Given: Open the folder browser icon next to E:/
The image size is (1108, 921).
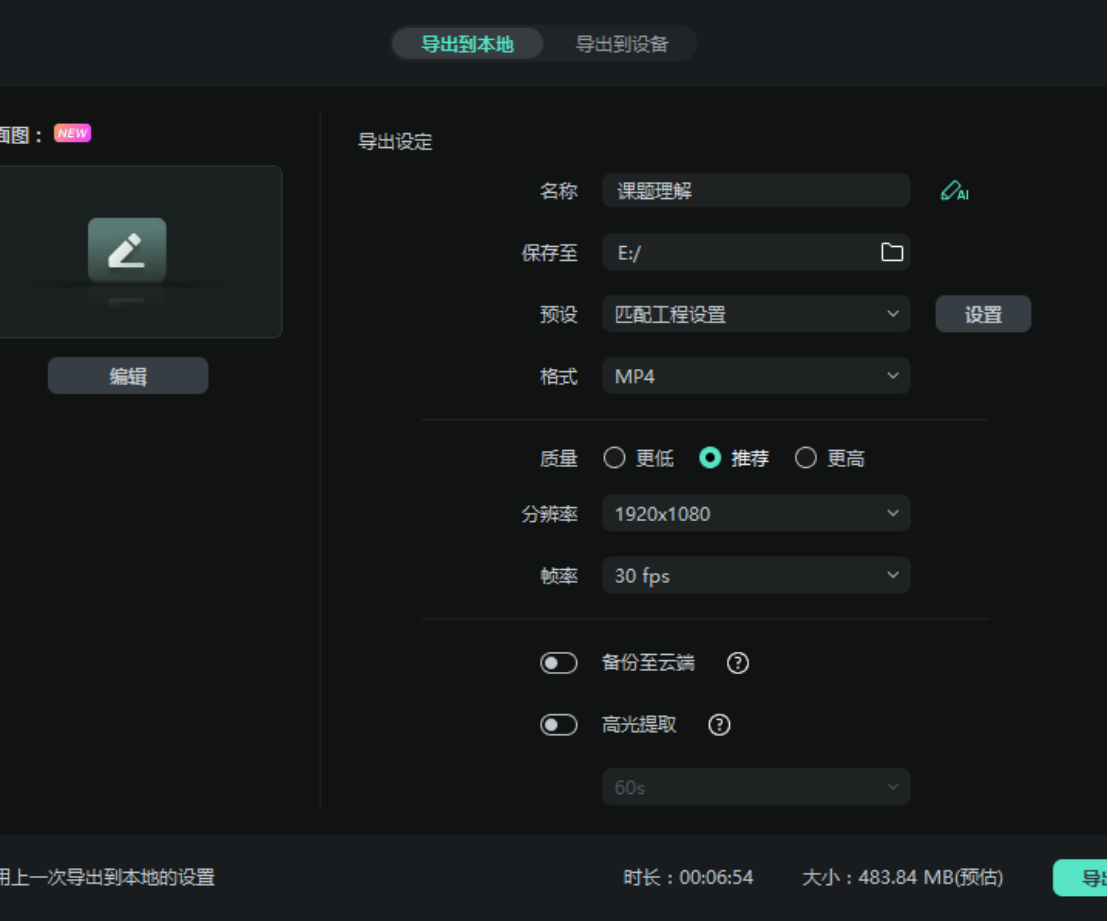Looking at the screenshot, I should click(890, 252).
